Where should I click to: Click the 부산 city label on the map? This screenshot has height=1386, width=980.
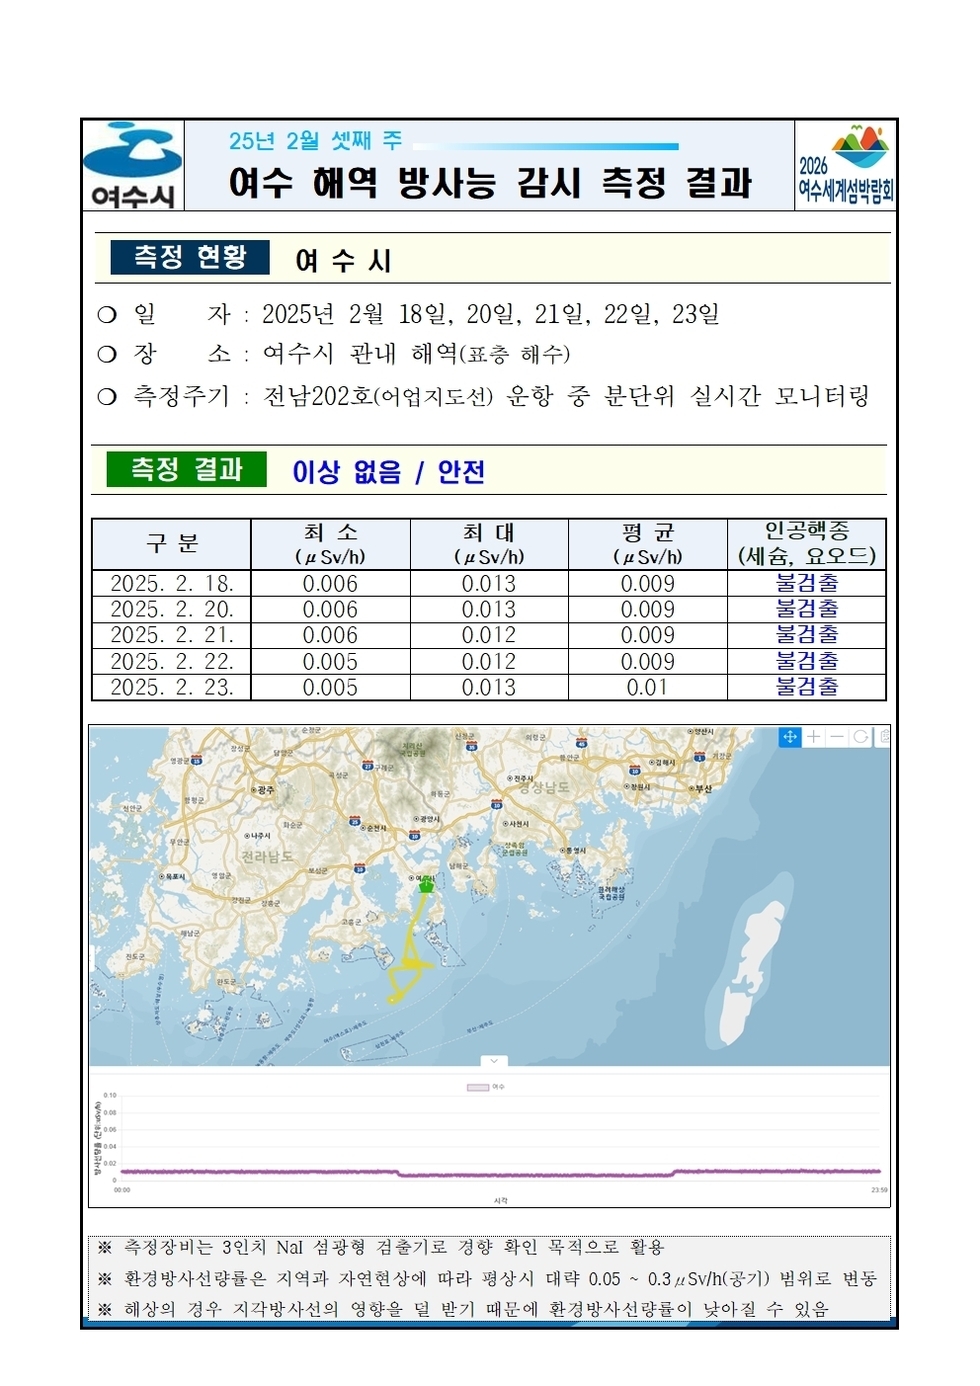tap(701, 789)
